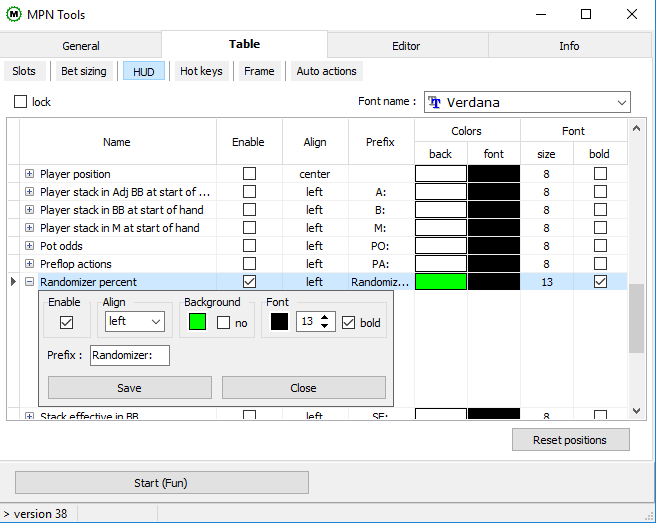
Task: Click the current row arrow indicator
Action: coord(13,282)
